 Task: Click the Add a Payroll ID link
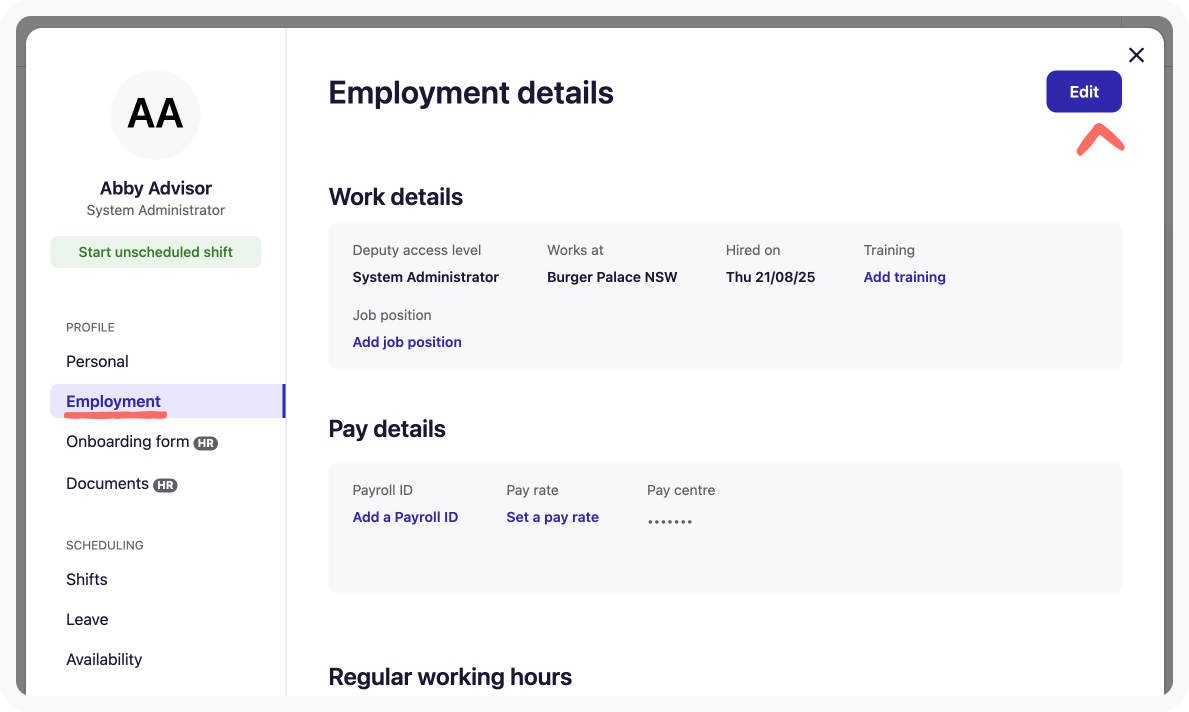(405, 517)
